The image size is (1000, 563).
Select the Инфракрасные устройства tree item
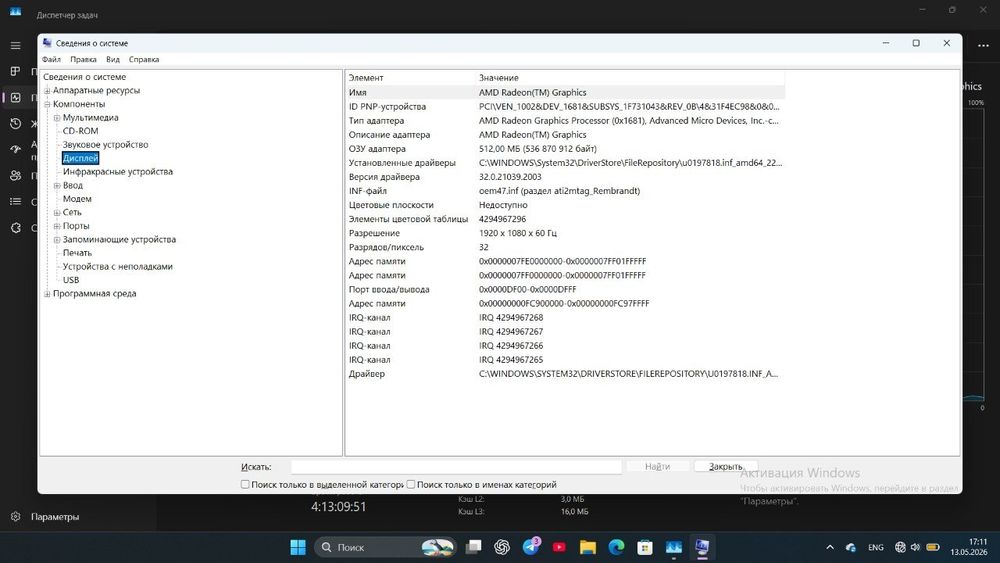click(118, 172)
